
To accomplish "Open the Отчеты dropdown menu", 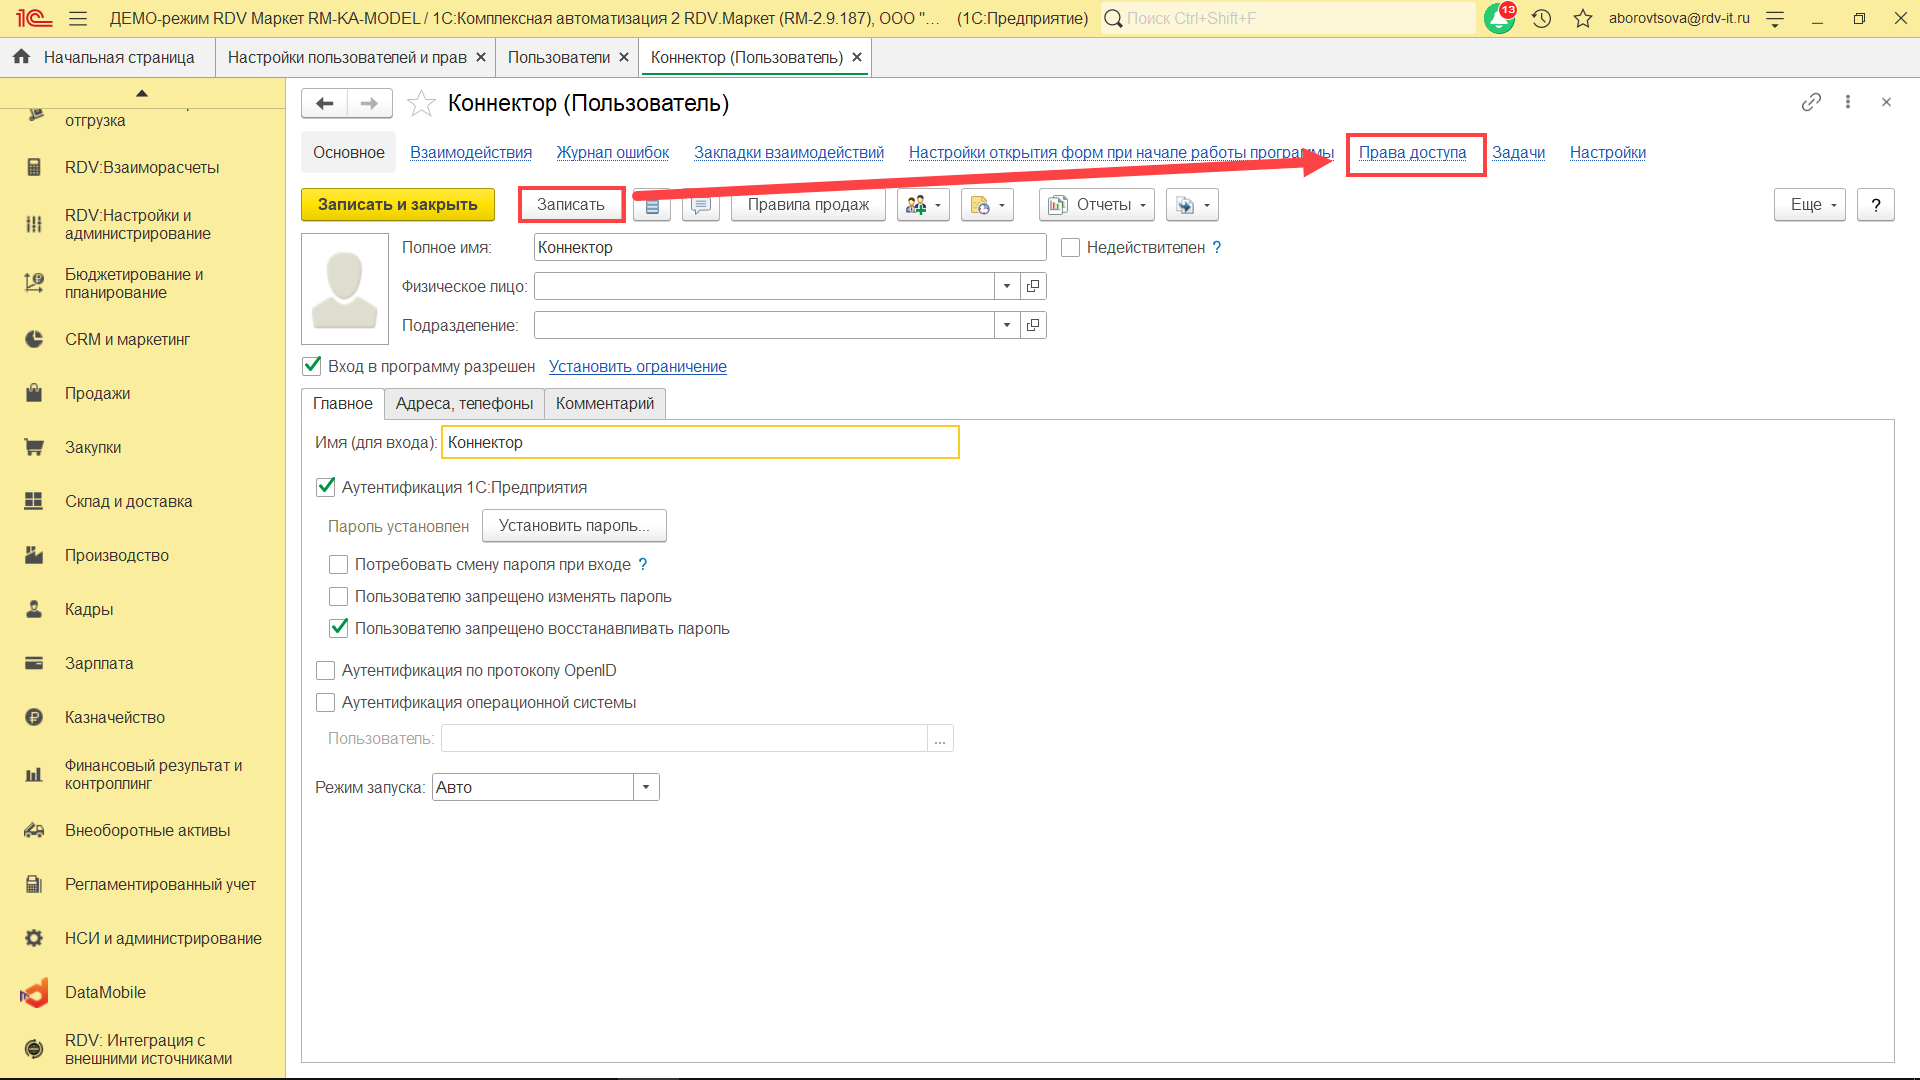I will point(1096,205).
